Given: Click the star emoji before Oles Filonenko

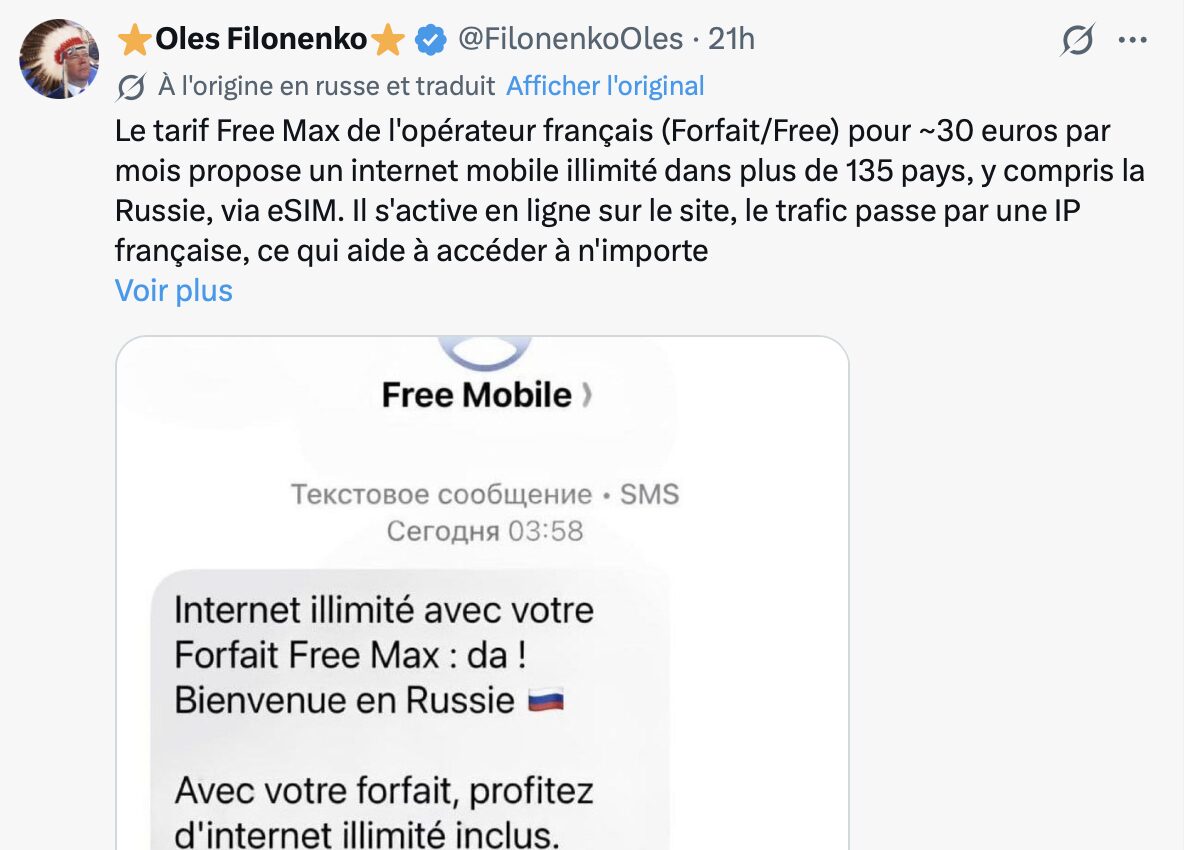Looking at the screenshot, I should pos(134,40).
